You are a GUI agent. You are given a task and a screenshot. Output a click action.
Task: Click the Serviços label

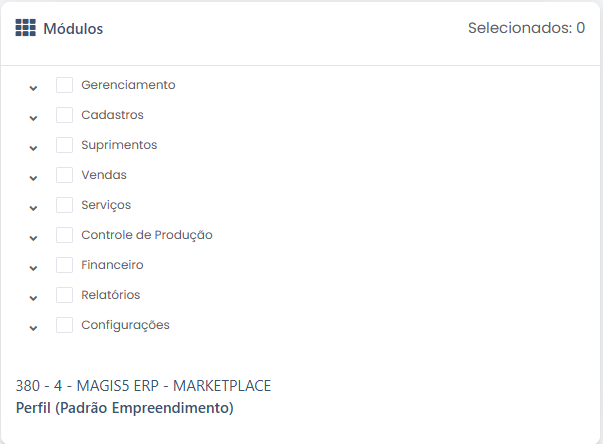click(x=106, y=205)
